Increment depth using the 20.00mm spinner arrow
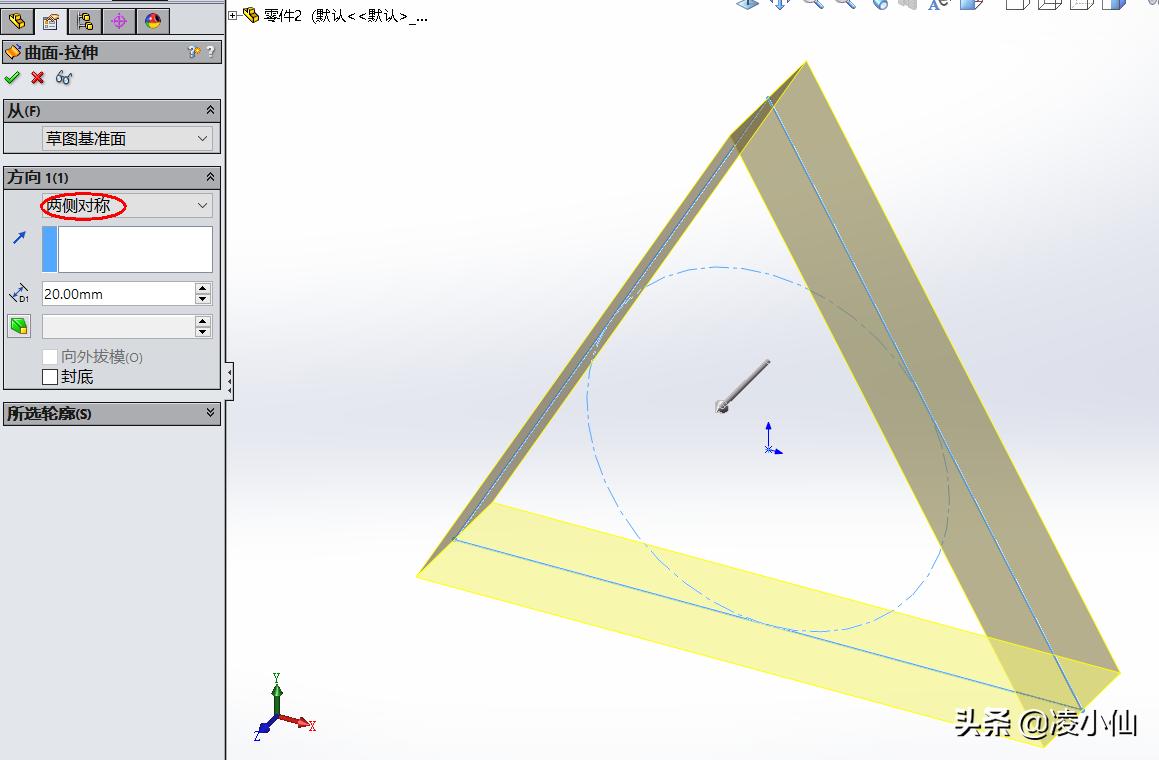The image size is (1159, 760). point(204,288)
